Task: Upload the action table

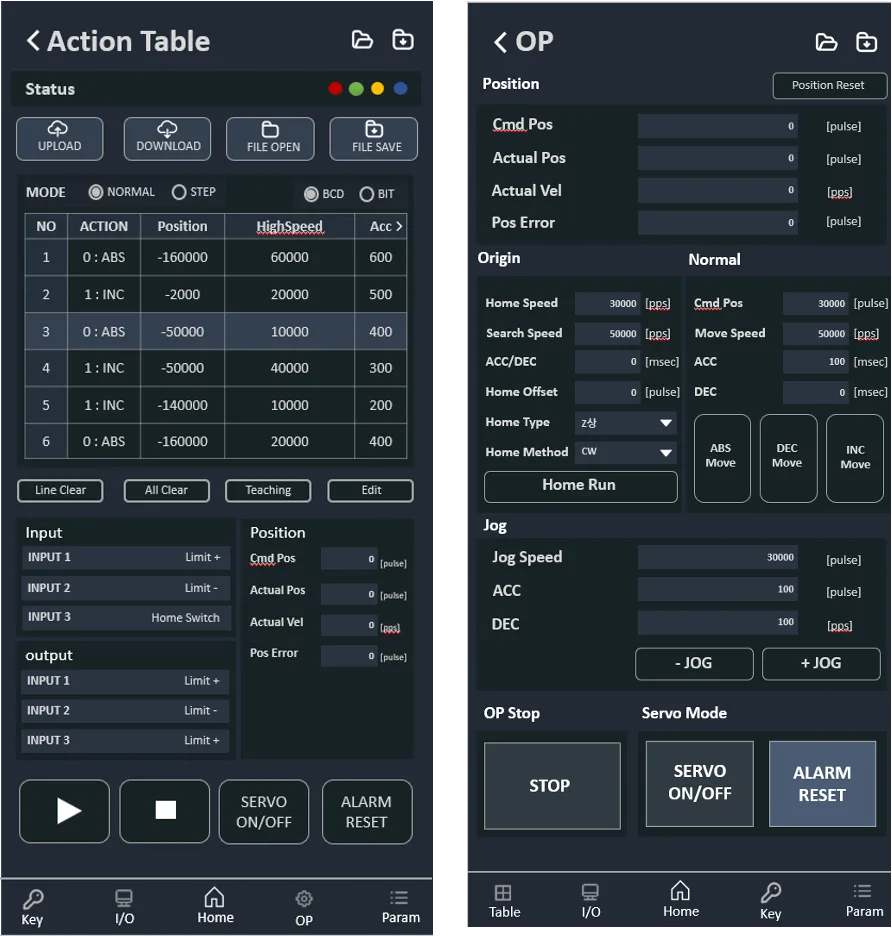Action: coord(60,139)
